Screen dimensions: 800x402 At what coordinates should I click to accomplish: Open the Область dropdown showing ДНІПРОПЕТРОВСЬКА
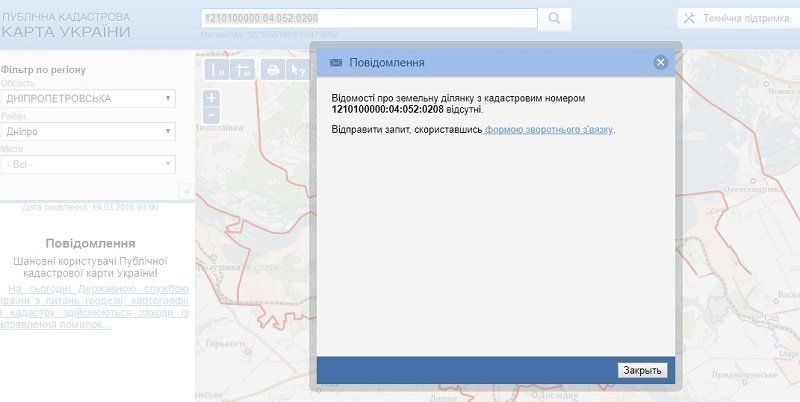tap(88, 98)
